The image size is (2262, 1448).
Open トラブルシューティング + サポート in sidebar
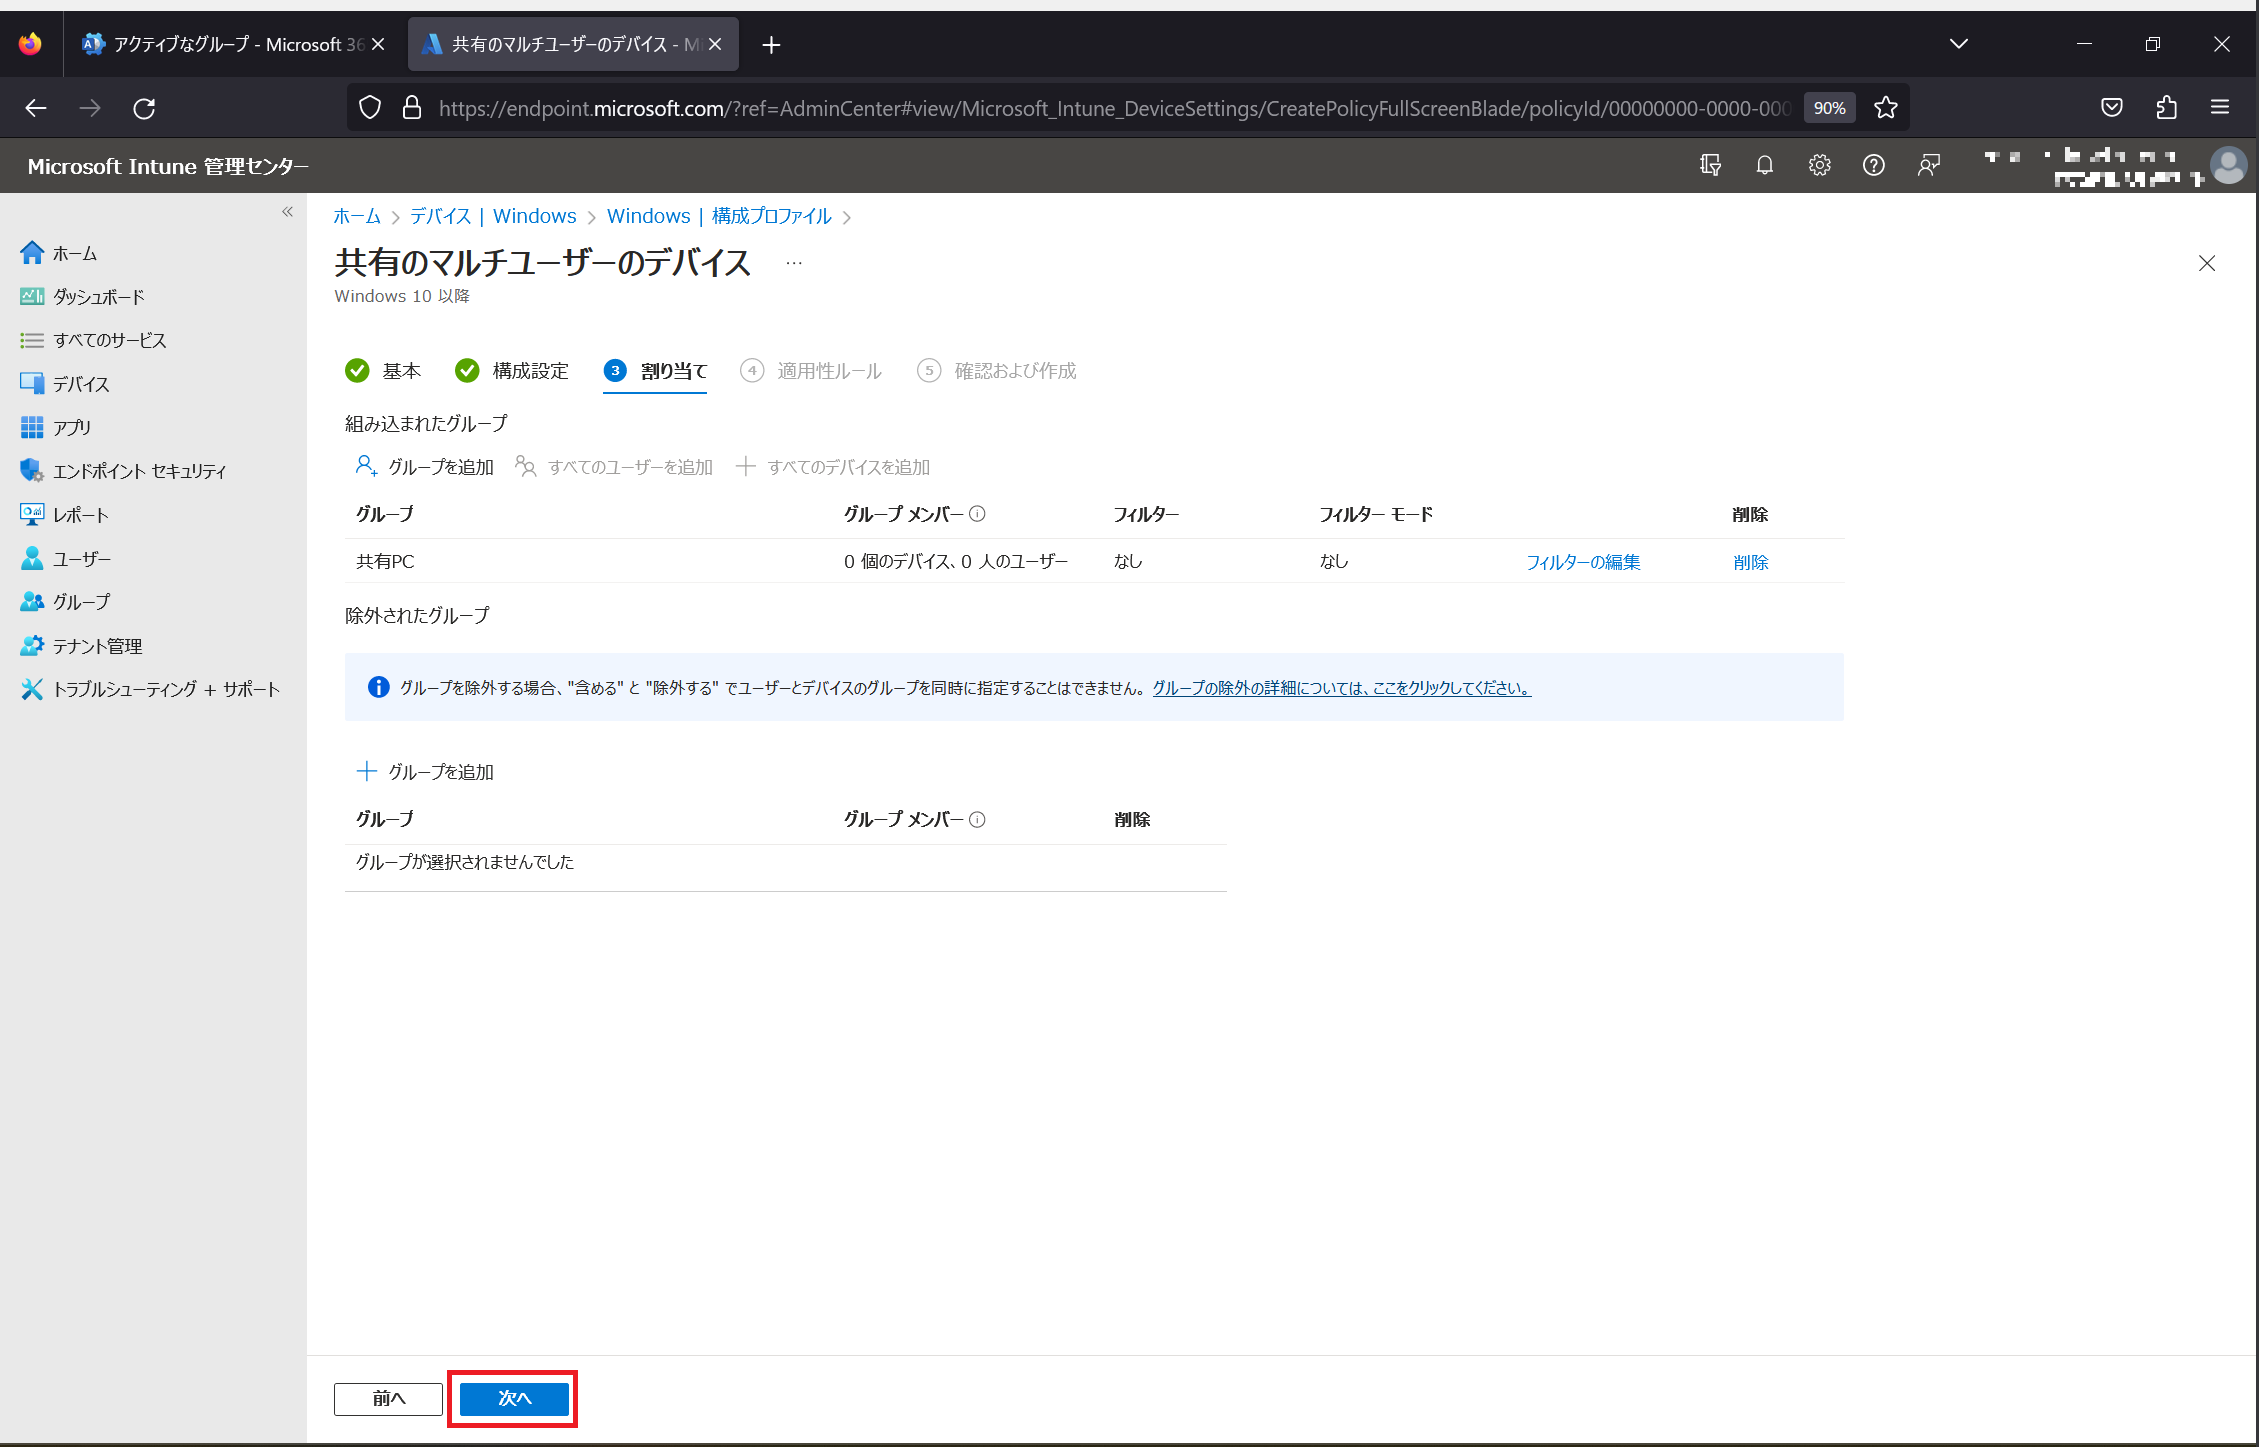point(165,689)
